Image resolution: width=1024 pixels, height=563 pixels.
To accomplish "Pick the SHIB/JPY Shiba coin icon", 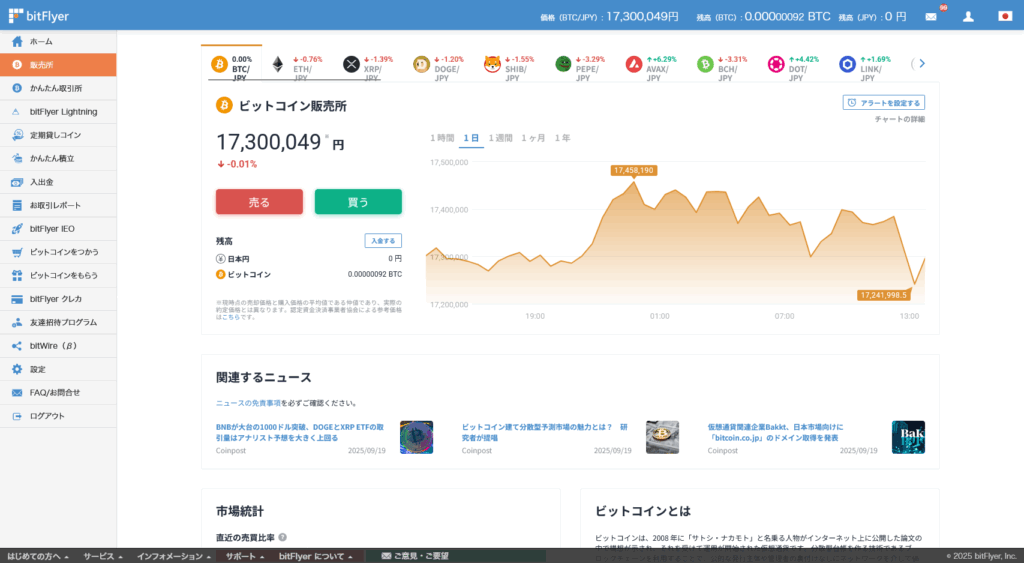I will click(492, 65).
